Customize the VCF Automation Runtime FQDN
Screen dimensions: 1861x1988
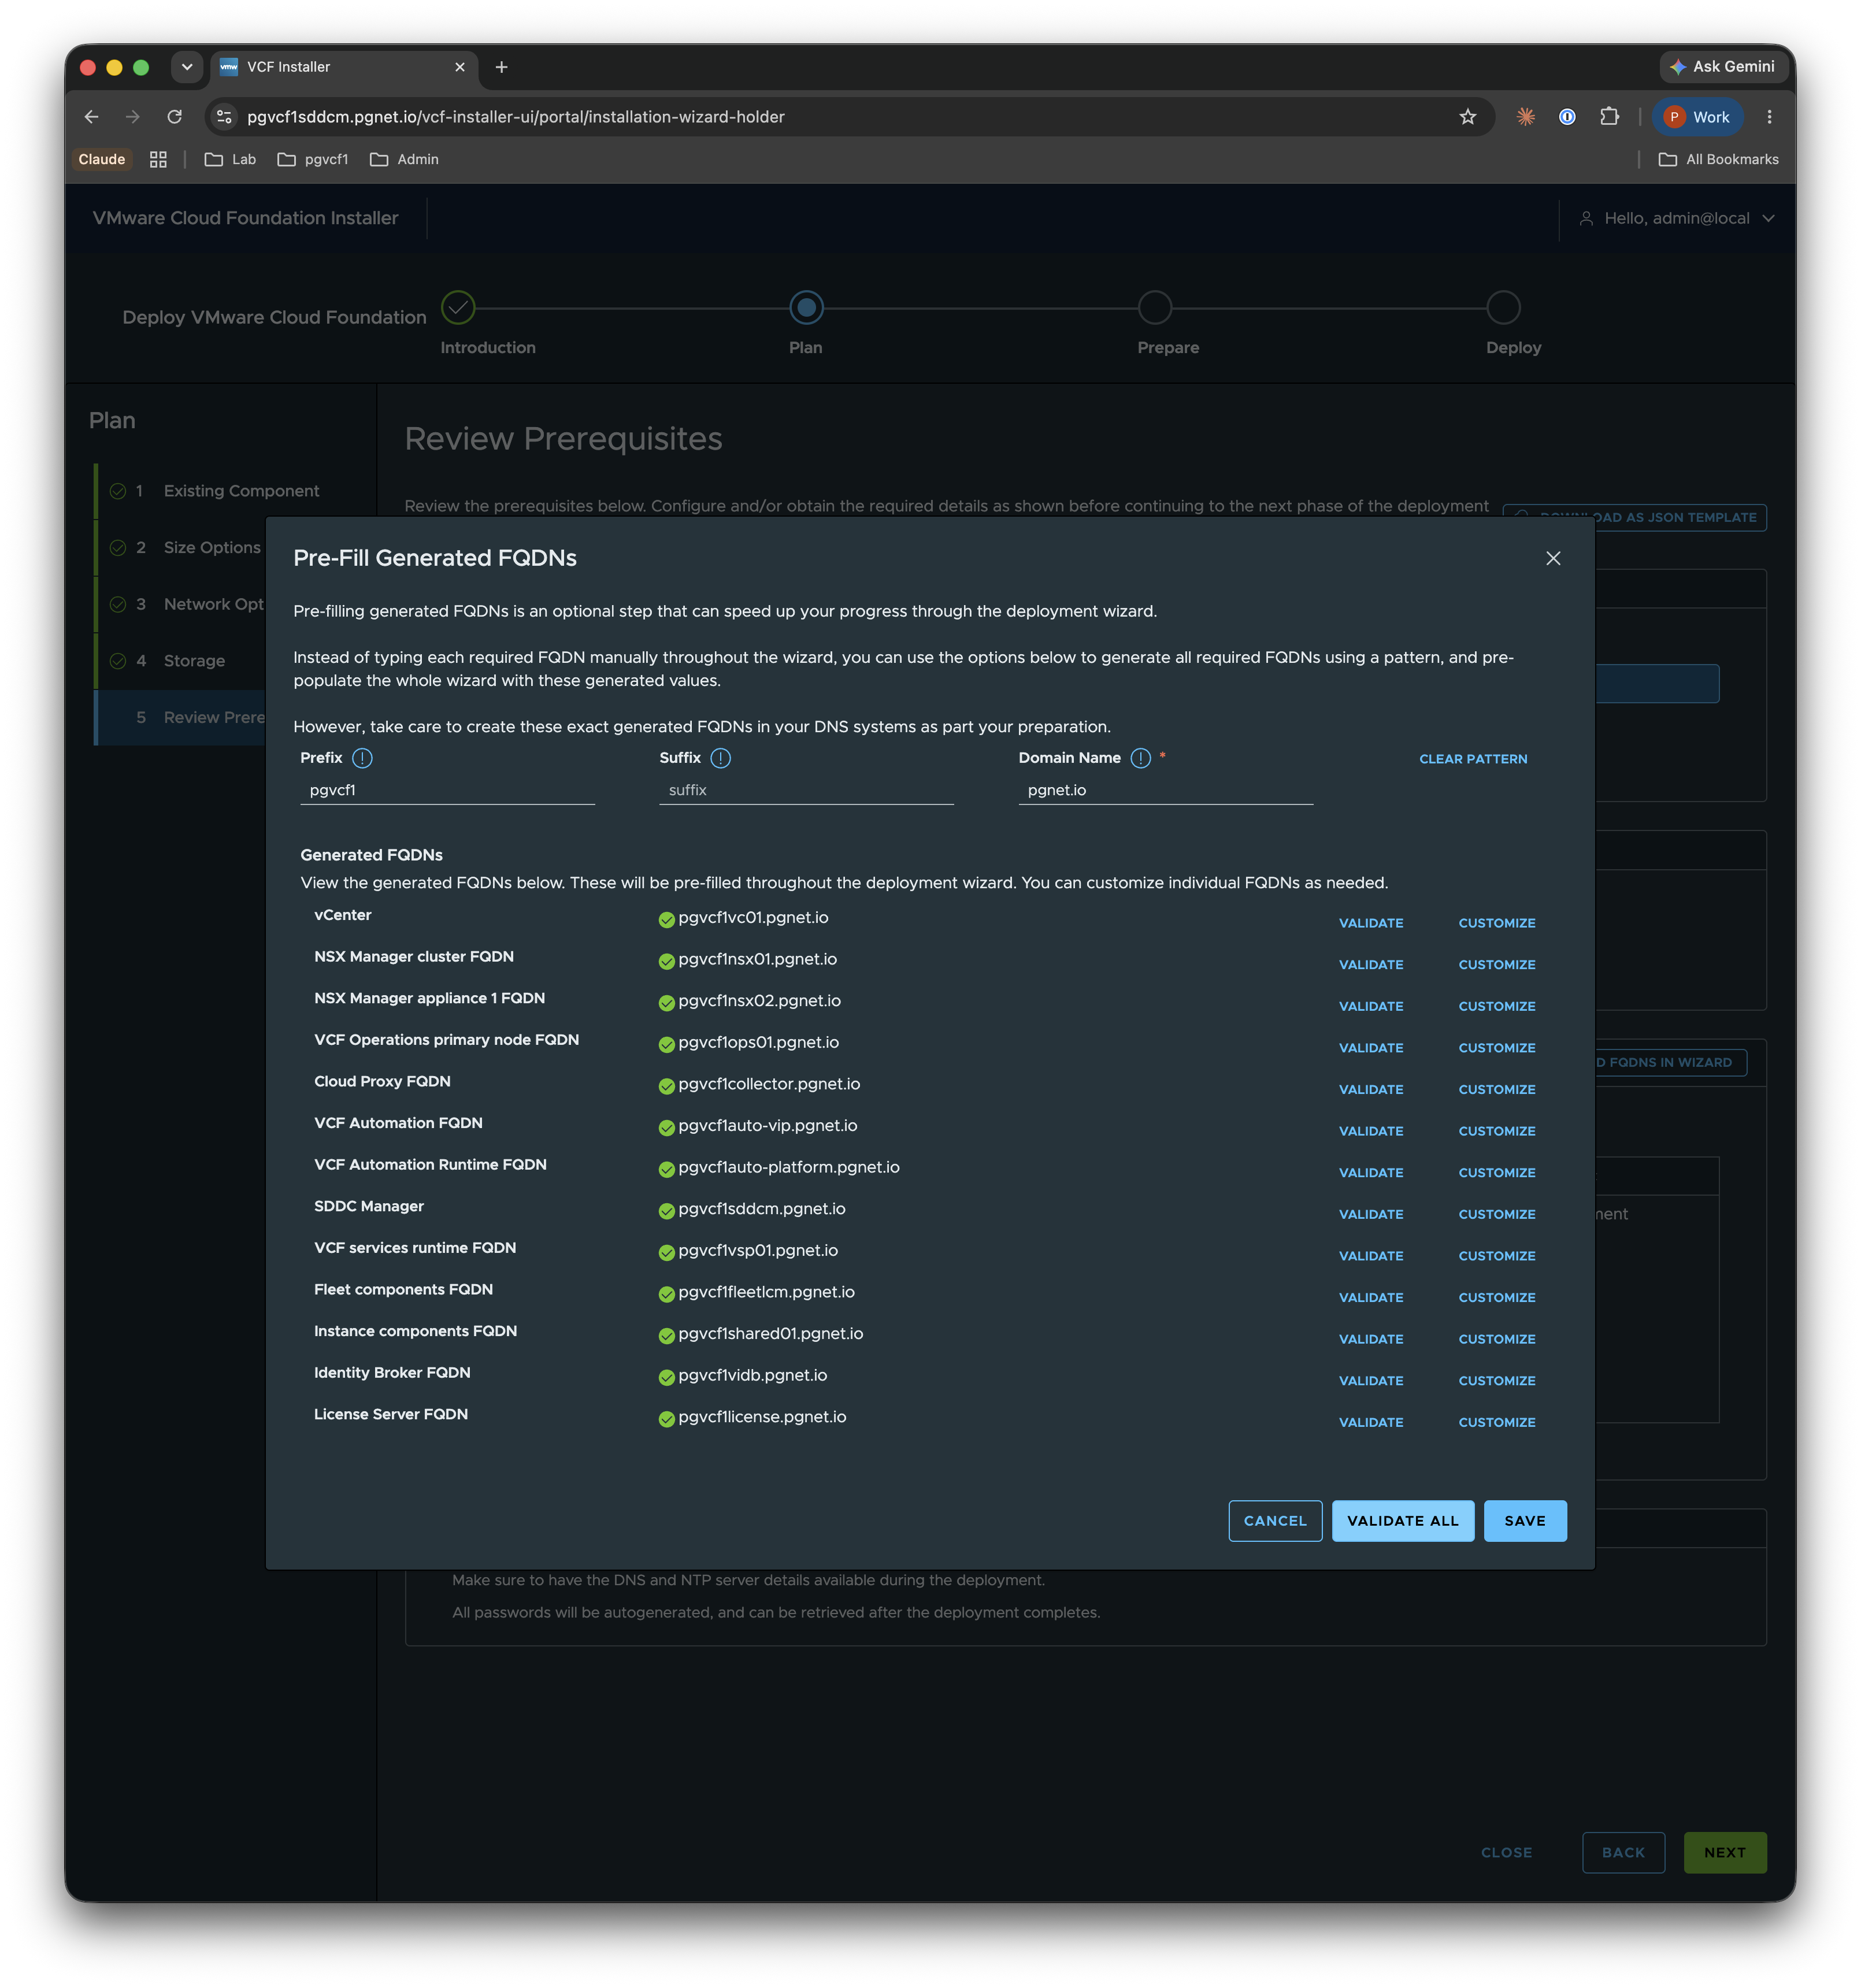click(1496, 1173)
